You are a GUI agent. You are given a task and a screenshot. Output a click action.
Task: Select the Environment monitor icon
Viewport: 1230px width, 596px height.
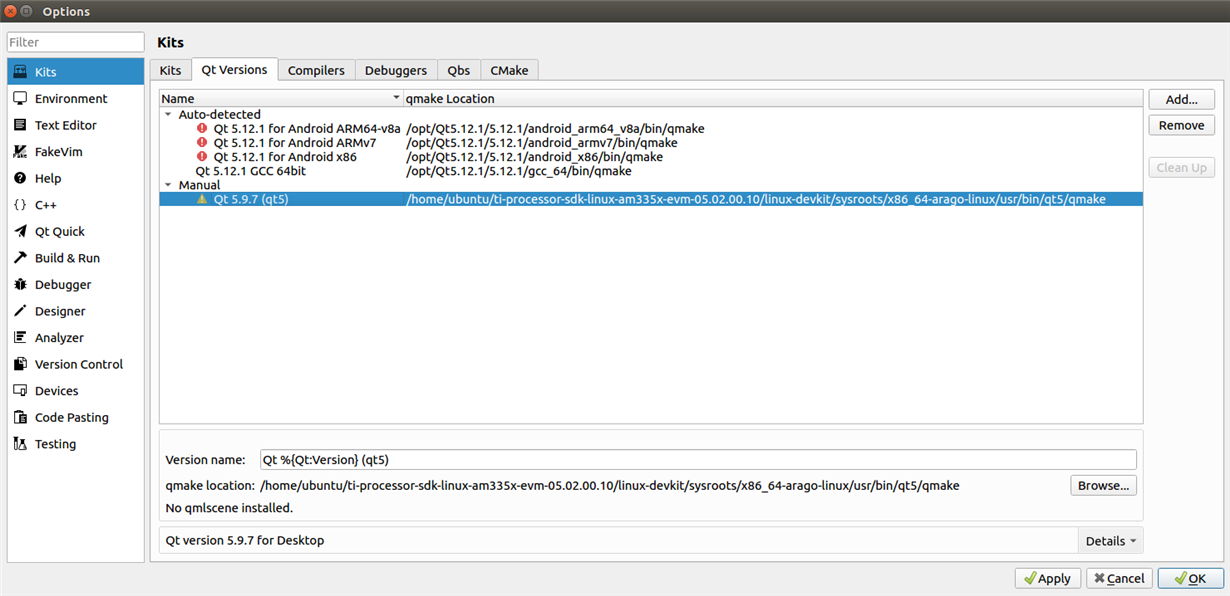(x=20, y=98)
